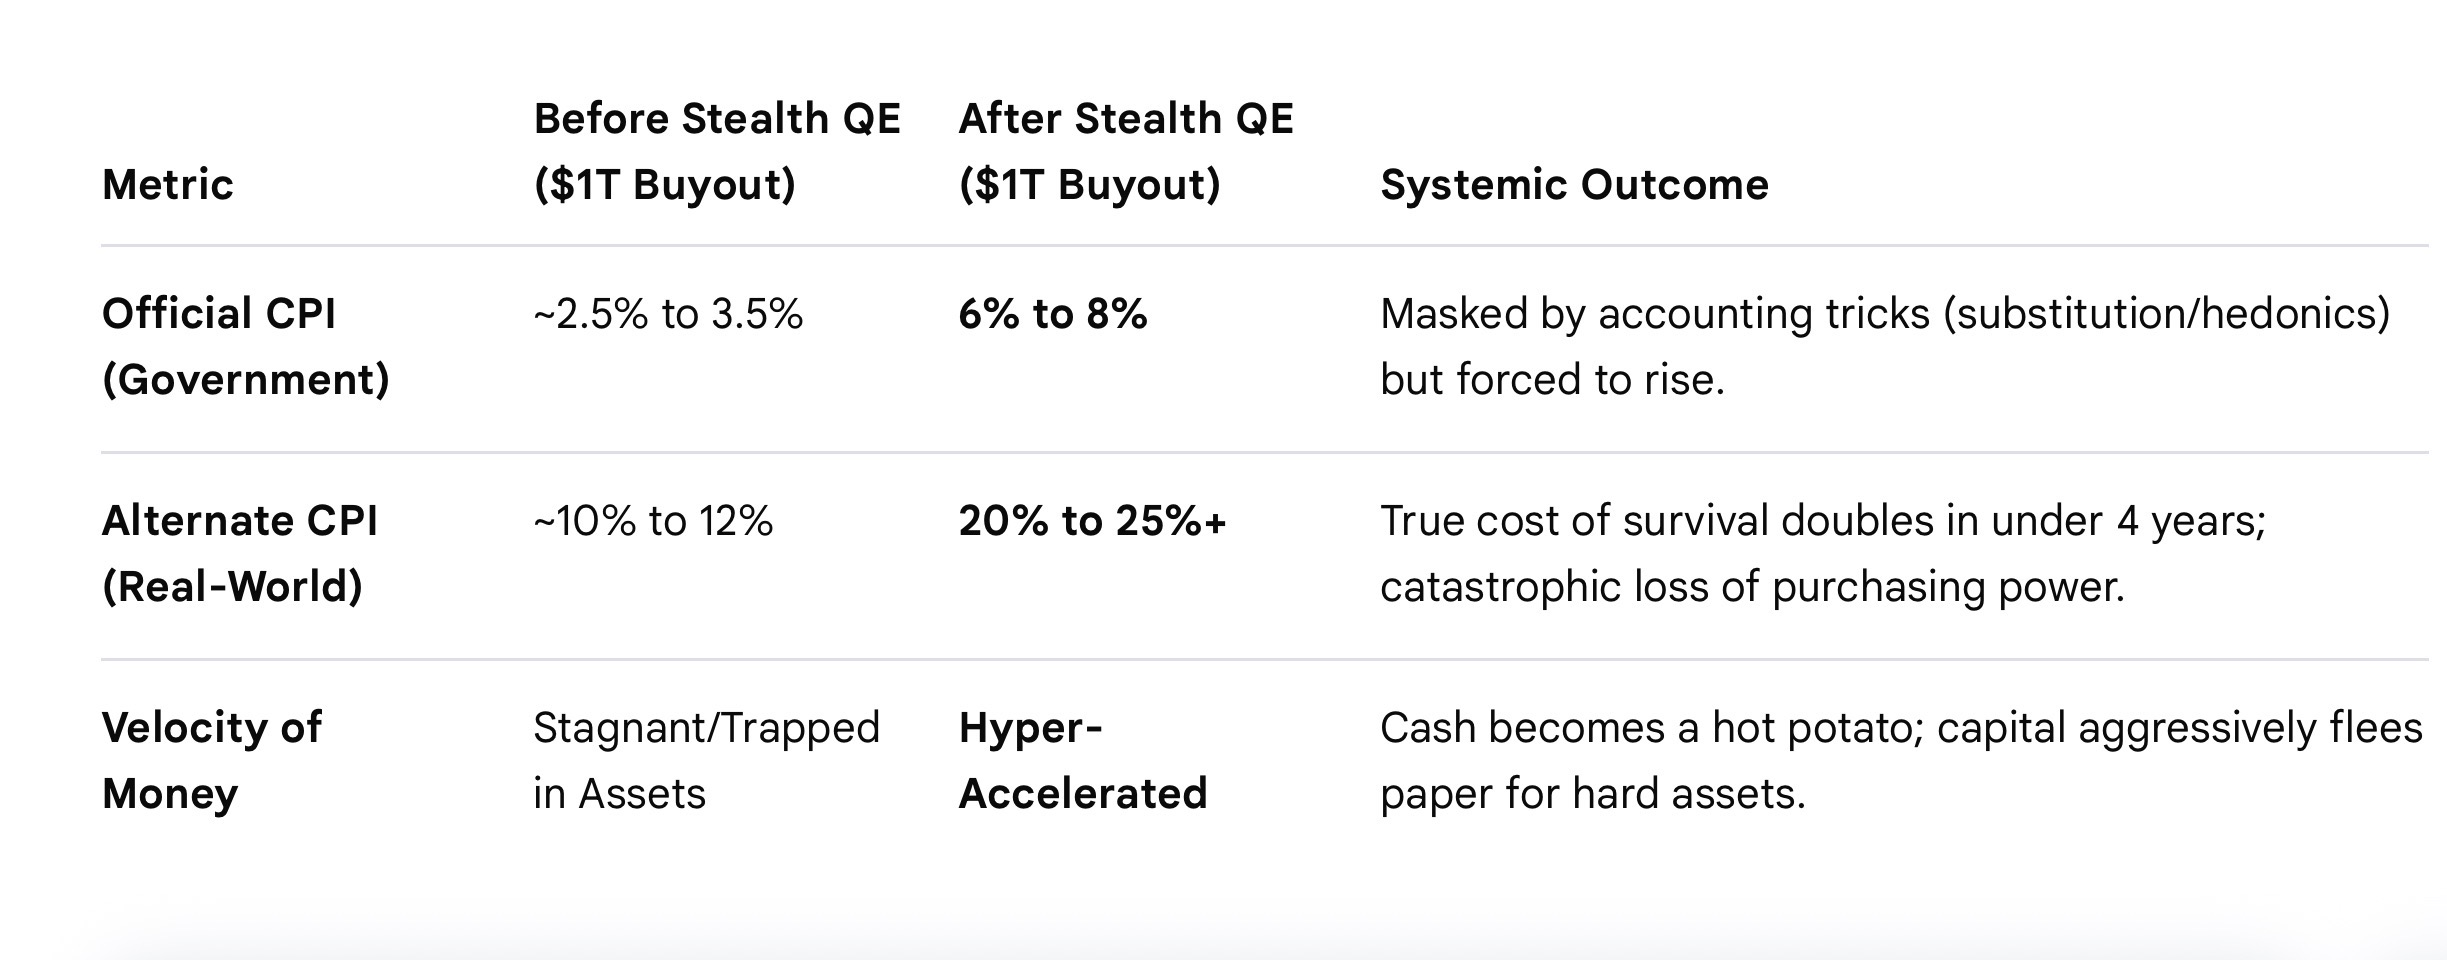2447x960 pixels.
Task: Select the Systemic Outcome column header
Action: 1574,185
